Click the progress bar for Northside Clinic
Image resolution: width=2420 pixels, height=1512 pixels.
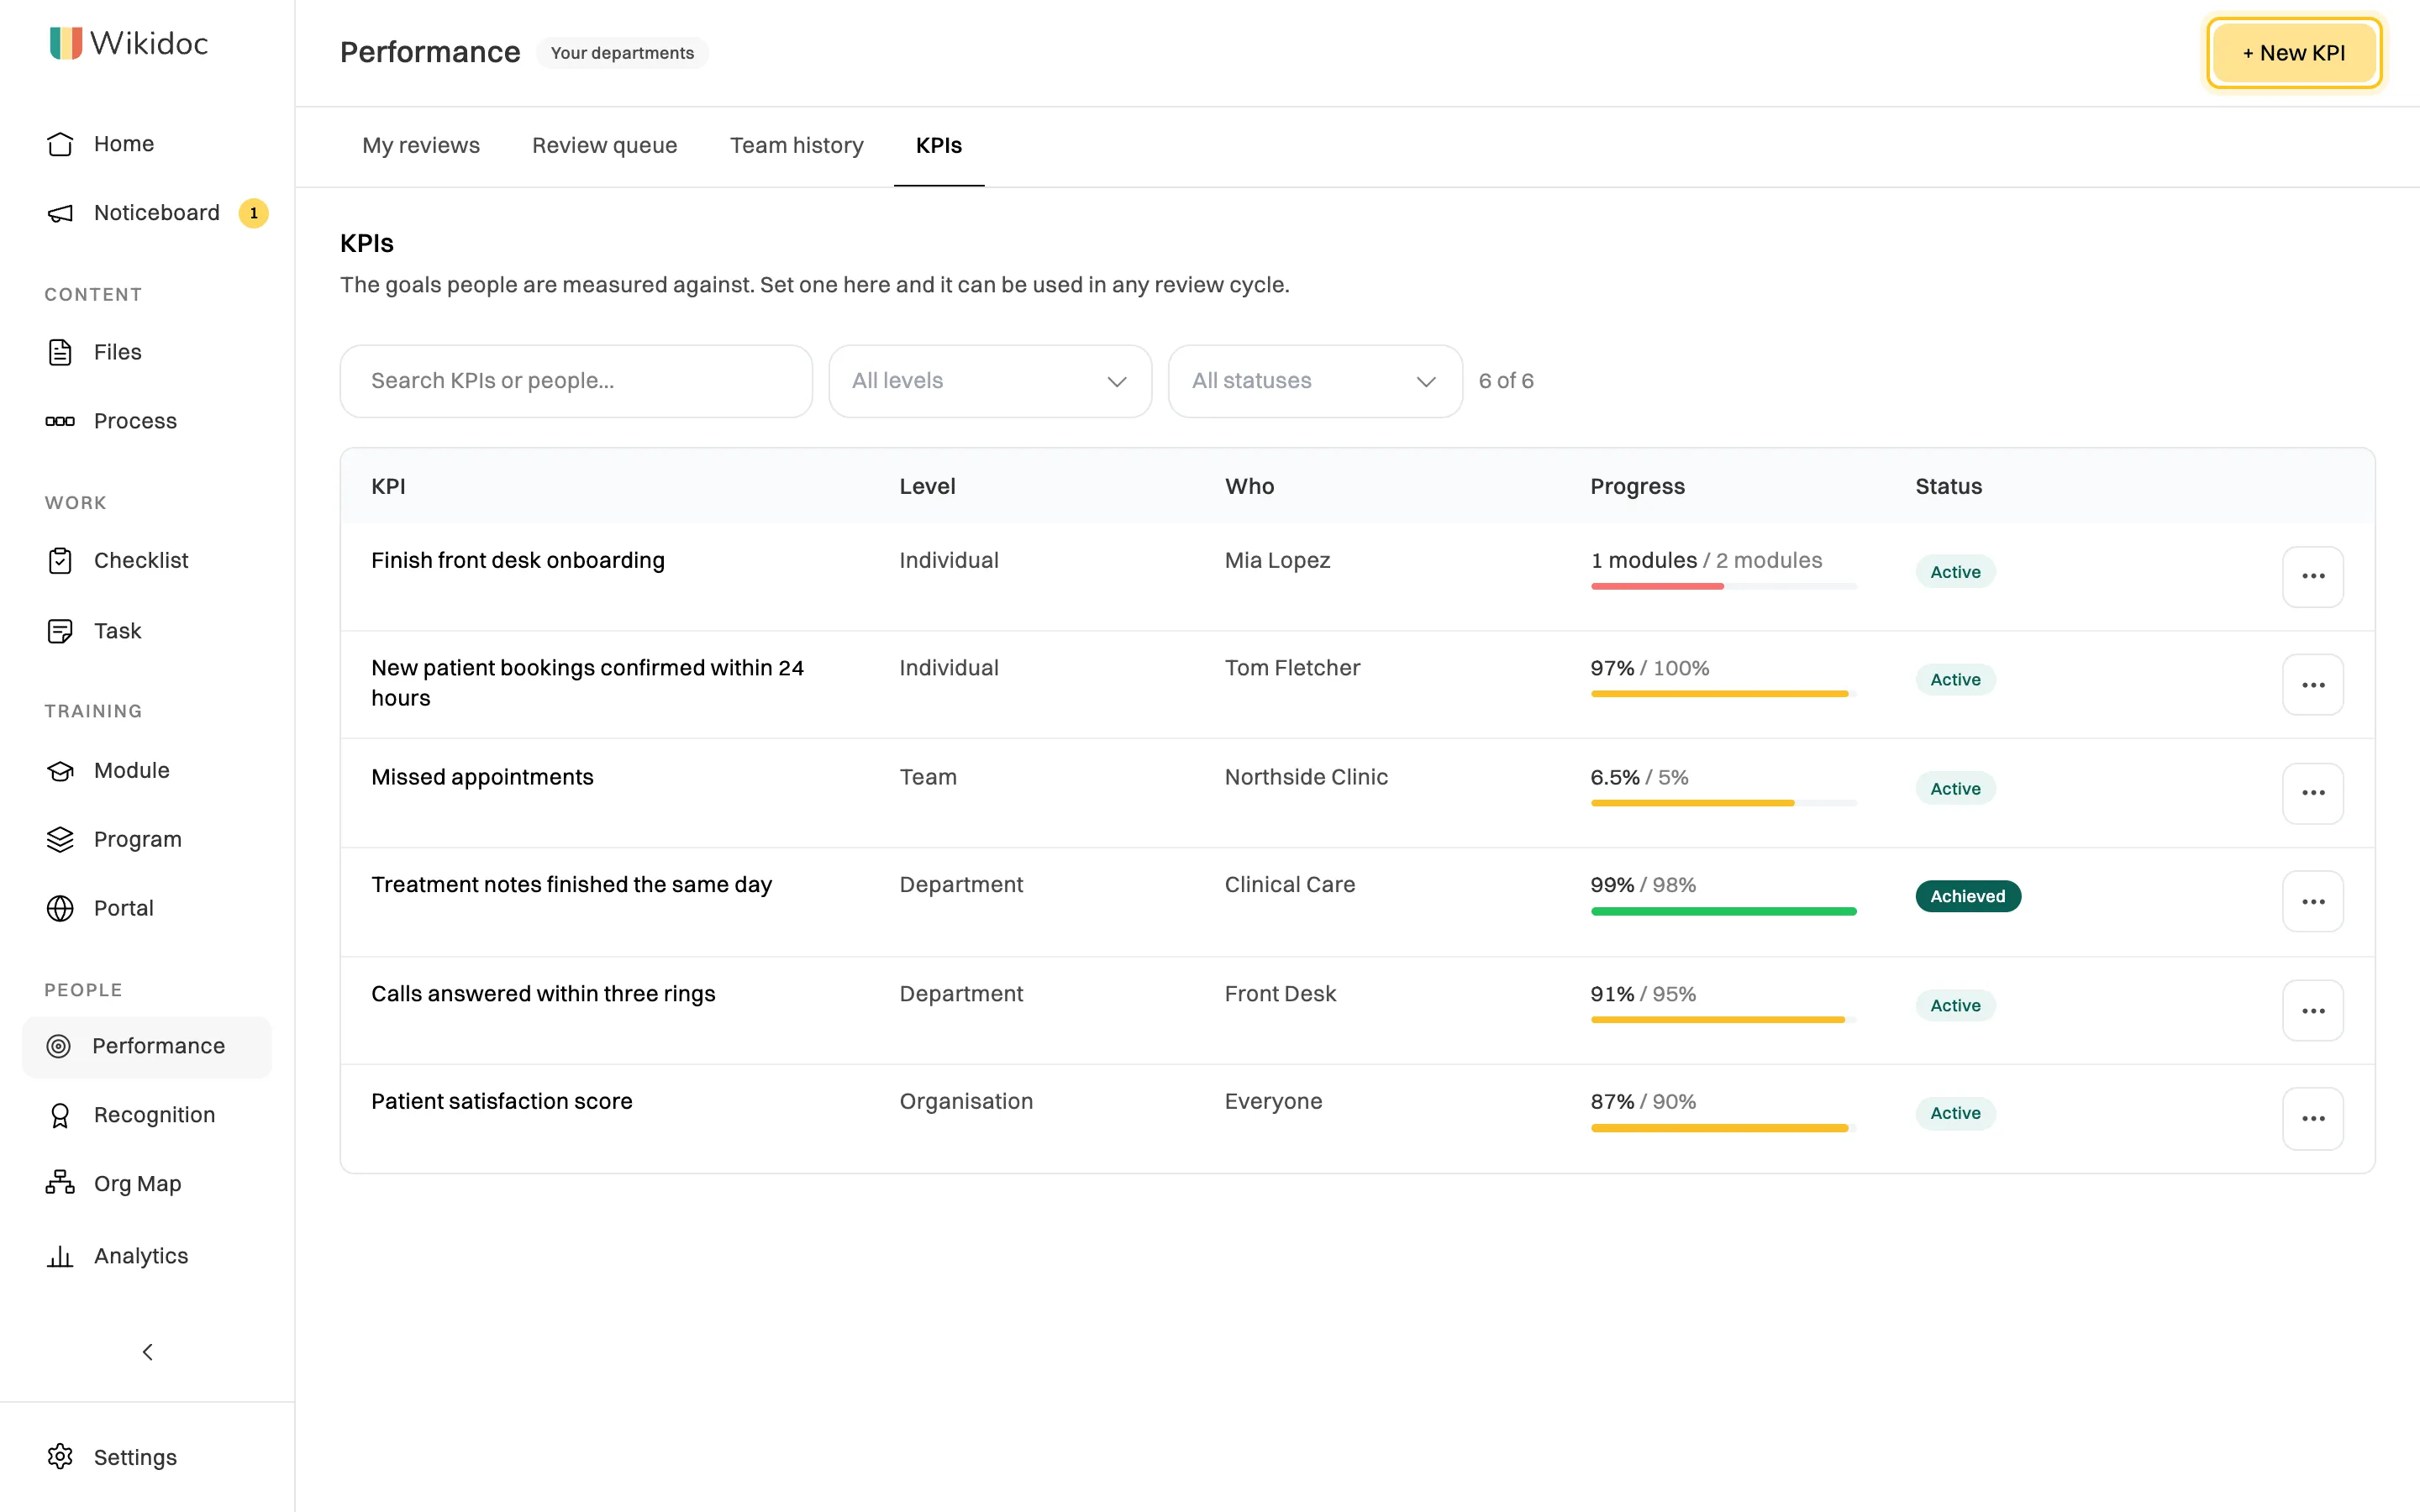tap(1723, 803)
